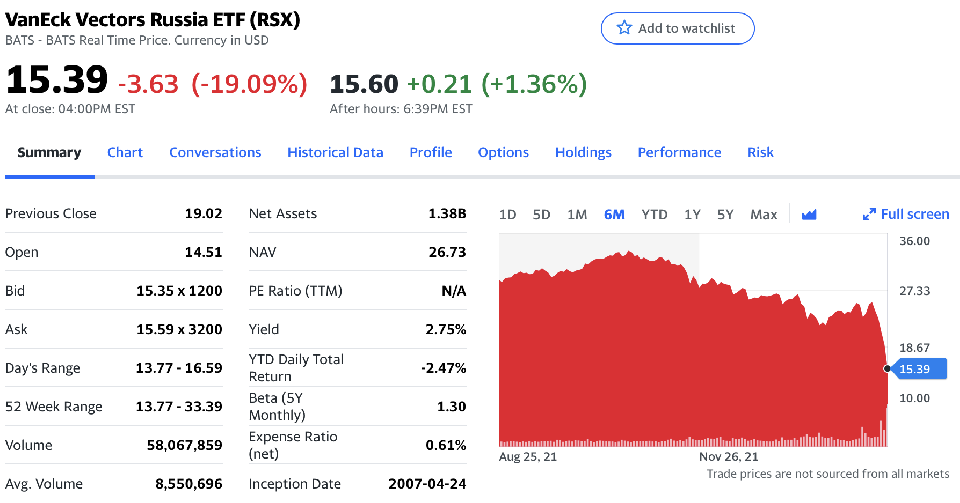Open the Profile tab

pyautogui.click(x=431, y=153)
